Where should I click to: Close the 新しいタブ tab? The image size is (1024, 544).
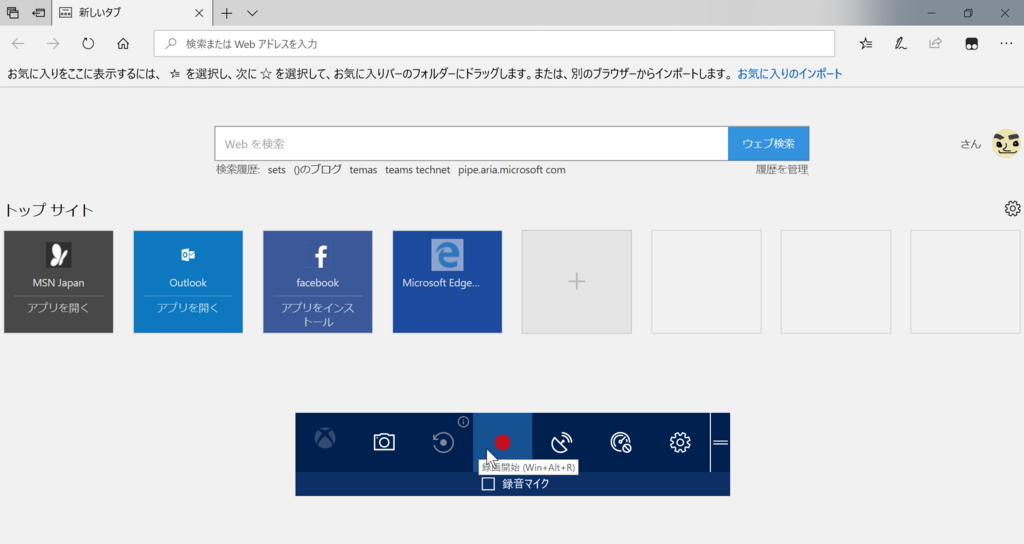pos(199,13)
